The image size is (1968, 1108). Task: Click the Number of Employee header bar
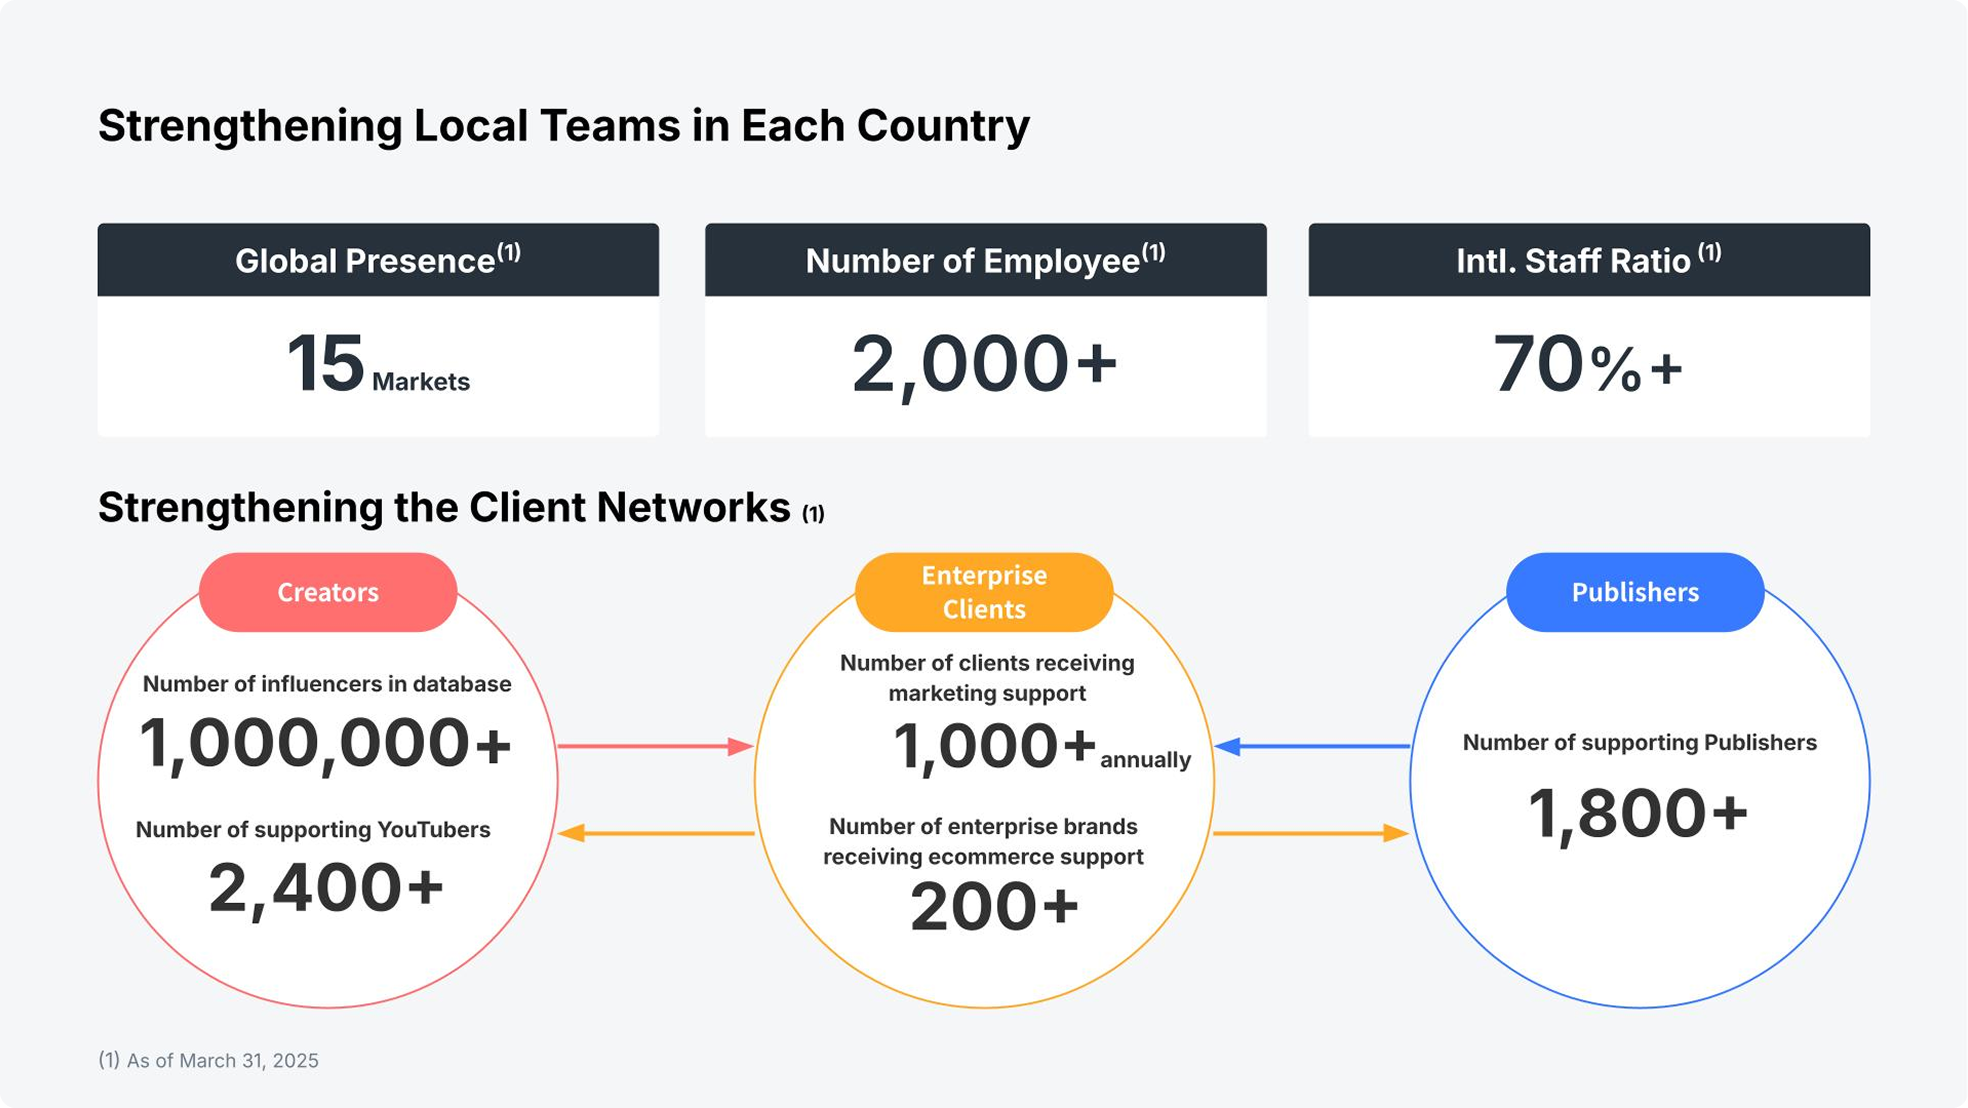(x=985, y=260)
